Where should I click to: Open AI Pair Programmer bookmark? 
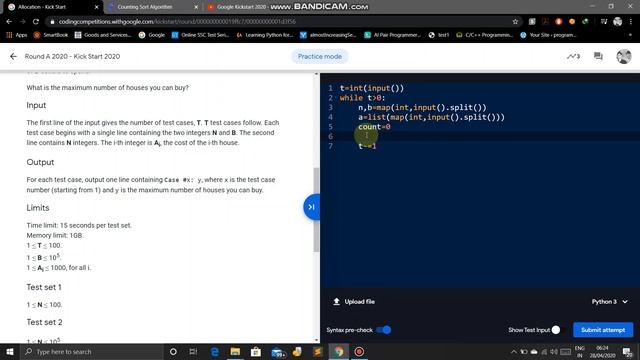pos(392,35)
